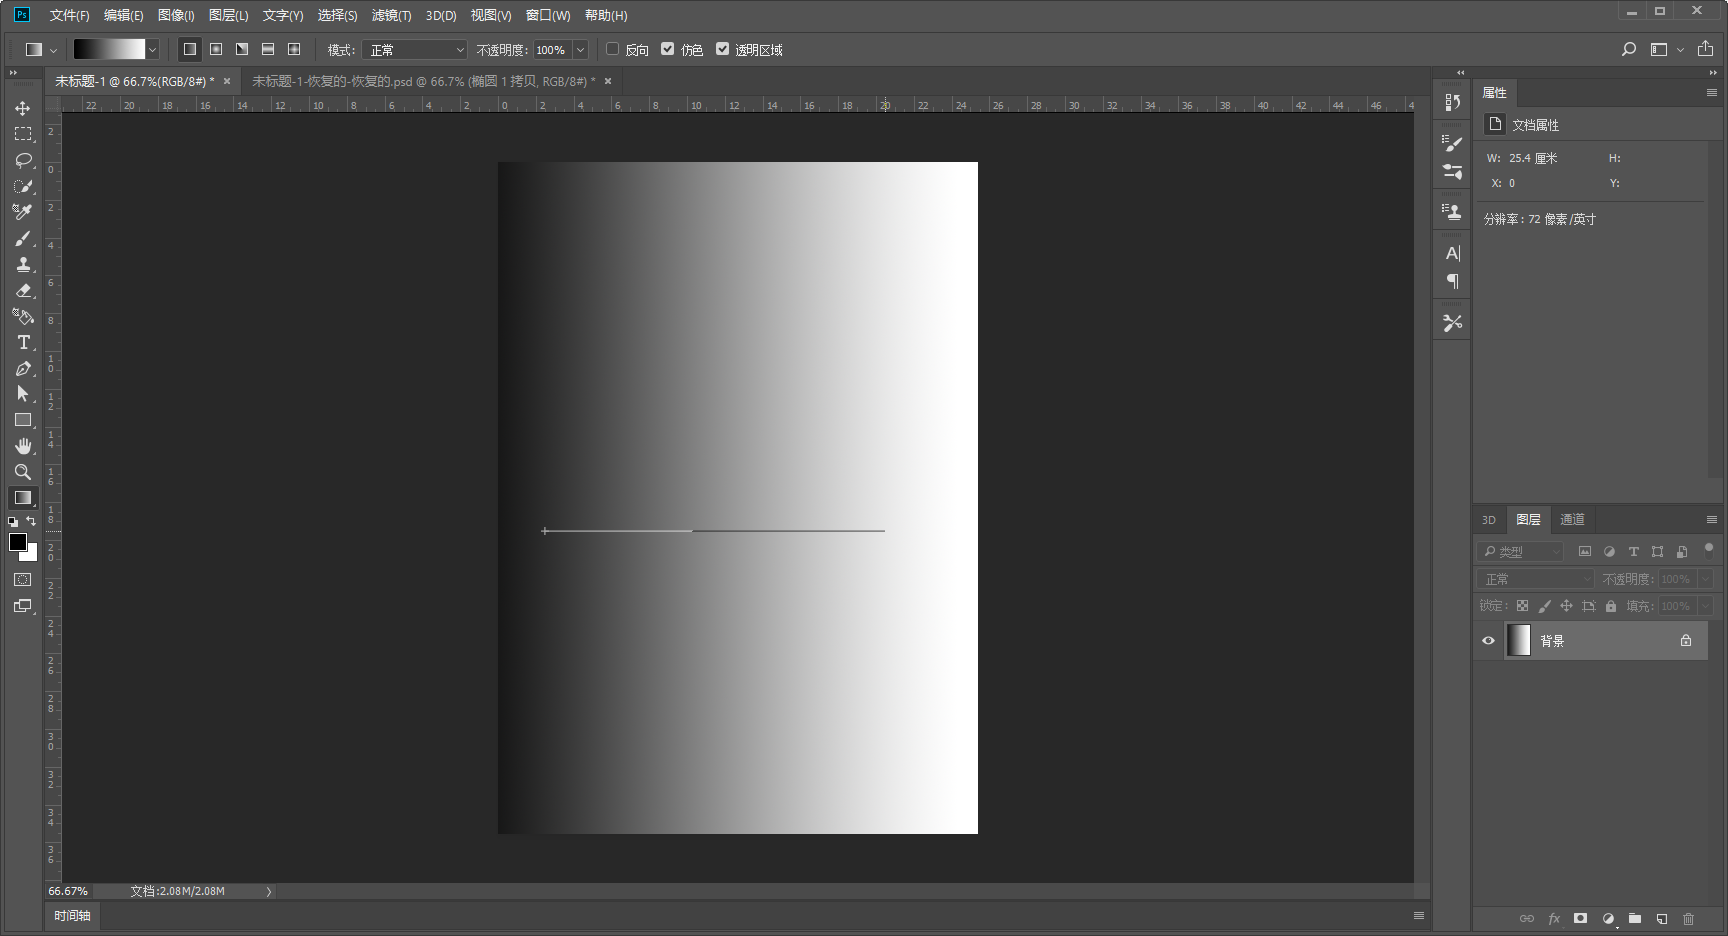The height and width of the screenshot is (936, 1728).
Task: Click the foreground color swatch
Action: coord(17,542)
